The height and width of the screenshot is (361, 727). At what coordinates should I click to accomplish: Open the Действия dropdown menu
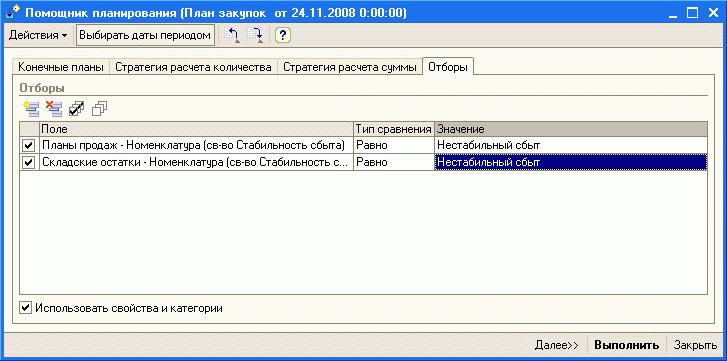[38, 35]
